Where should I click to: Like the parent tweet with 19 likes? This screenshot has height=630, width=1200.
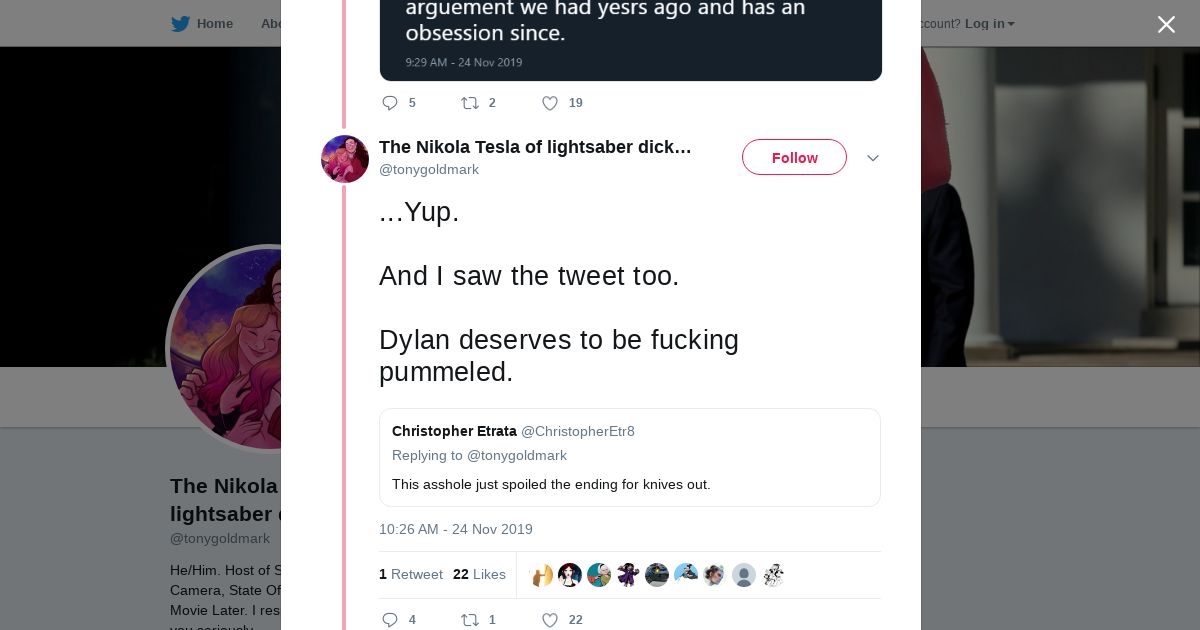549,103
